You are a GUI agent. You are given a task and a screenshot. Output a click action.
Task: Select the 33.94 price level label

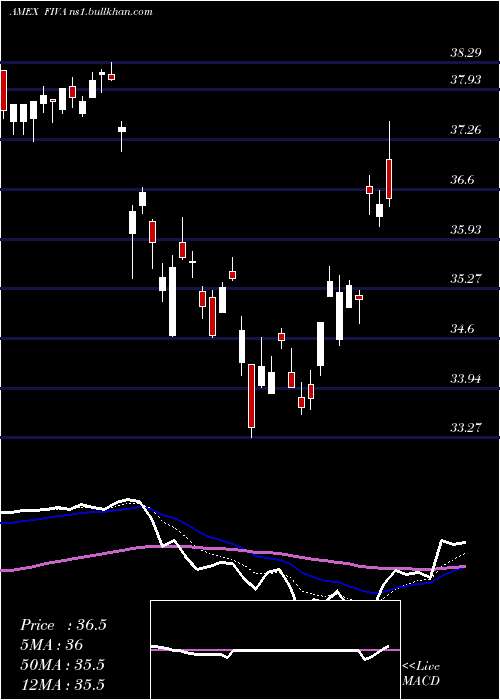tap(465, 379)
